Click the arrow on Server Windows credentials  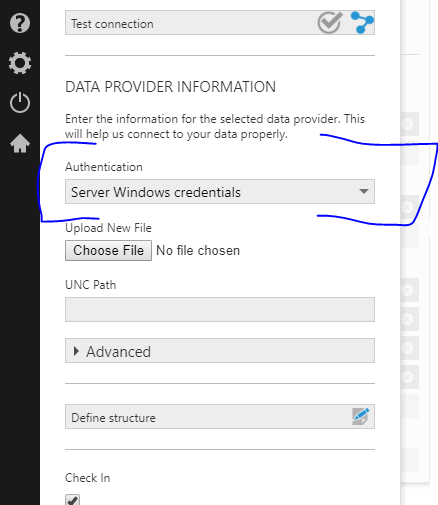(x=364, y=191)
